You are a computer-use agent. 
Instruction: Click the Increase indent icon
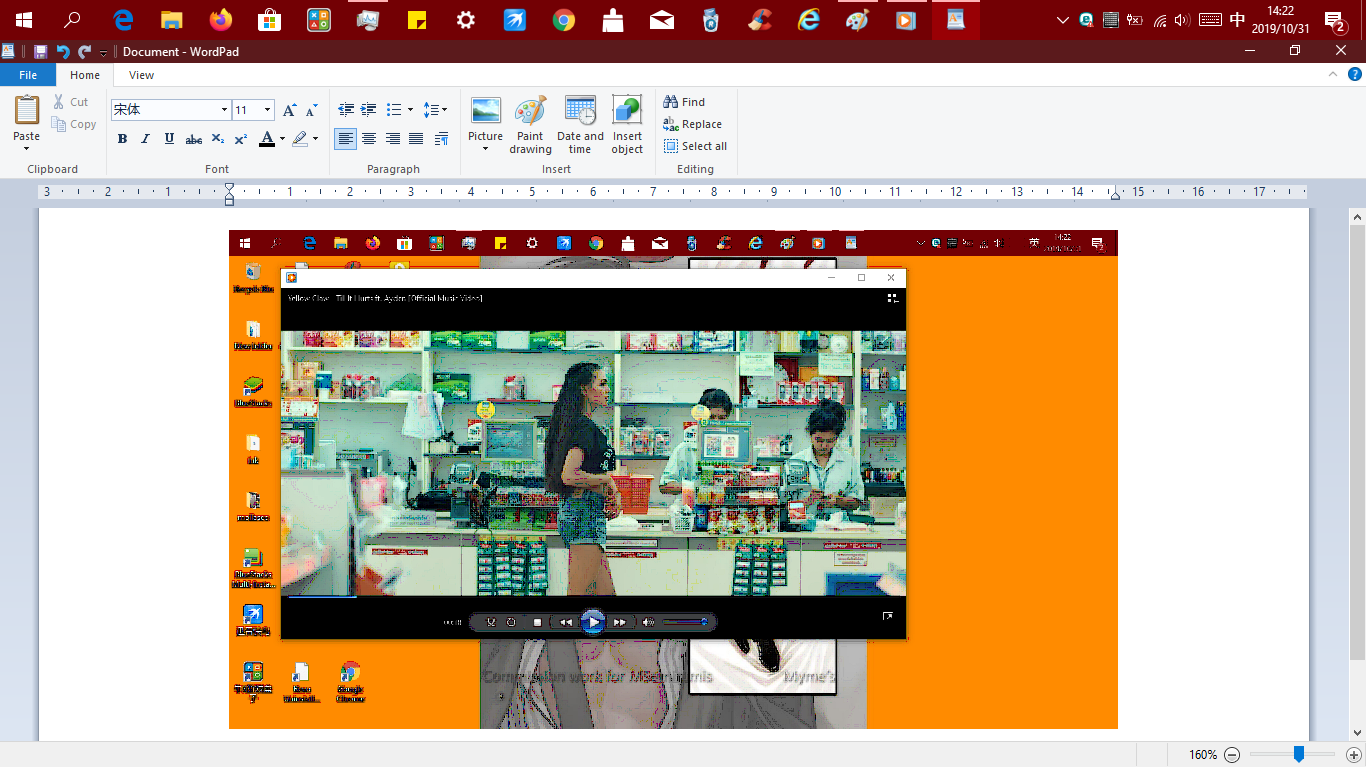[x=369, y=110]
